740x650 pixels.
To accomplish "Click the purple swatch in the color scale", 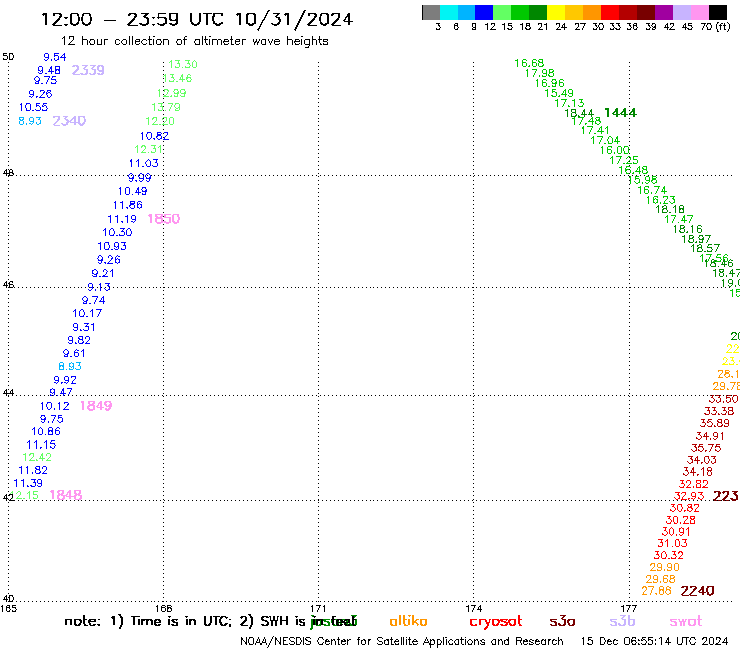I will [x=663, y=12].
